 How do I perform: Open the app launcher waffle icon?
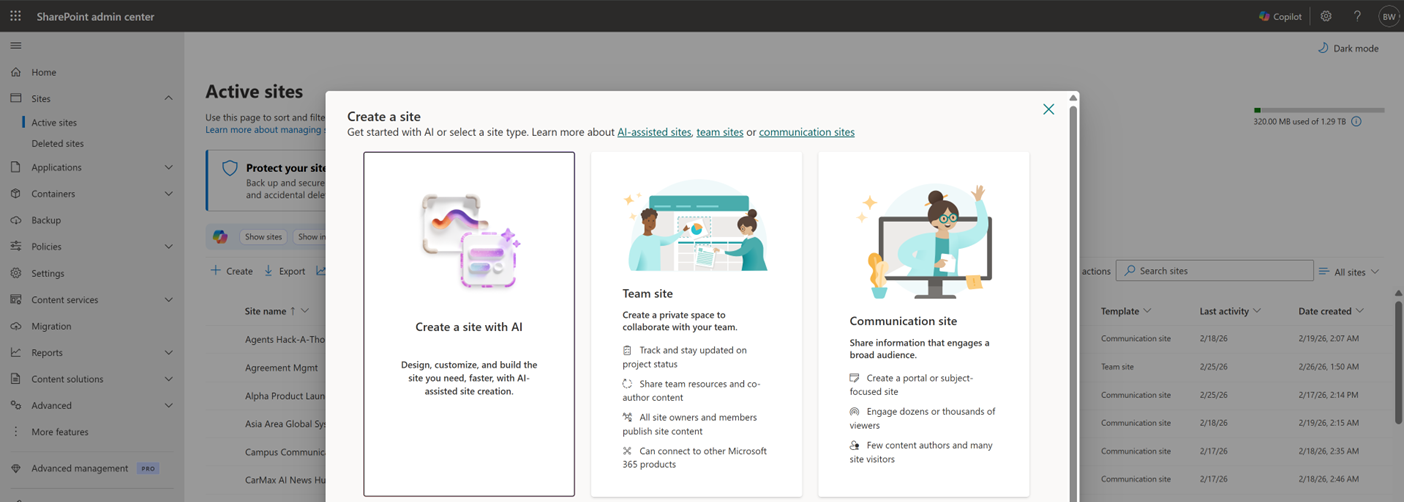point(15,16)
